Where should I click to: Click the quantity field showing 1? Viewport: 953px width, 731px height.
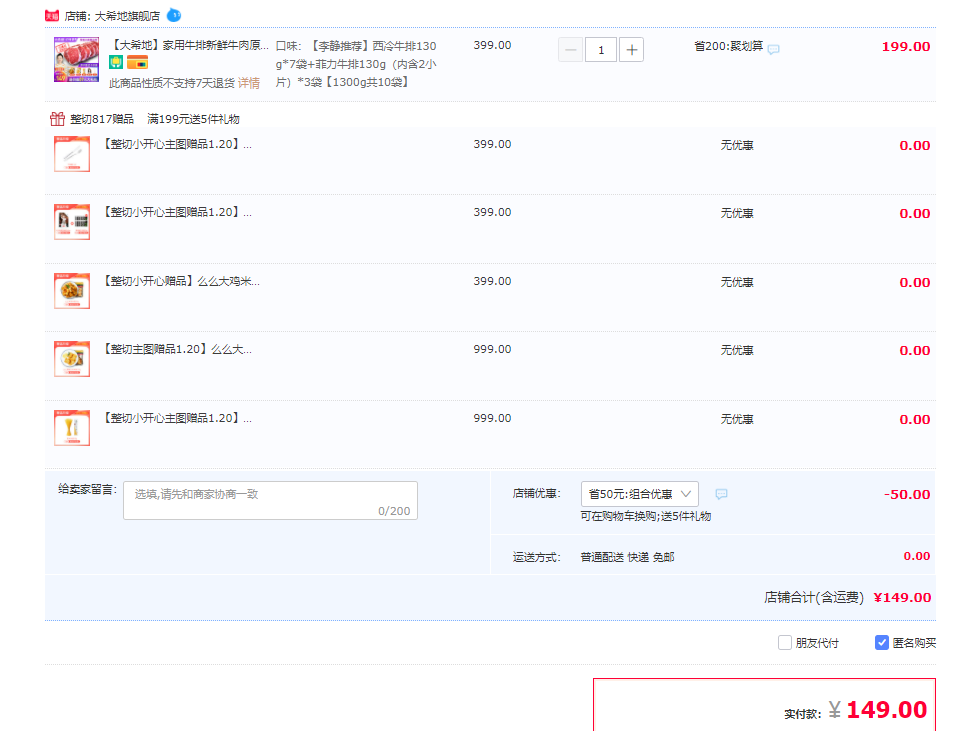pyautogui.click(x=601, y=50)
